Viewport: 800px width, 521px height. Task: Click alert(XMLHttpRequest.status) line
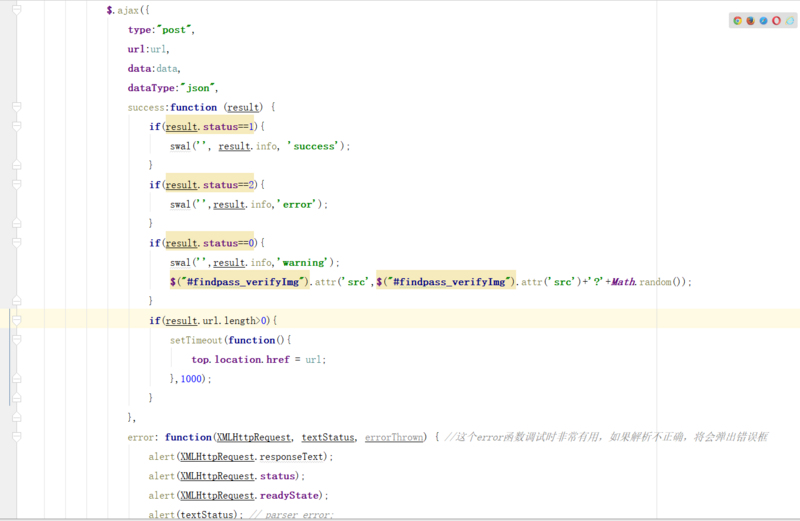point(227,476)
